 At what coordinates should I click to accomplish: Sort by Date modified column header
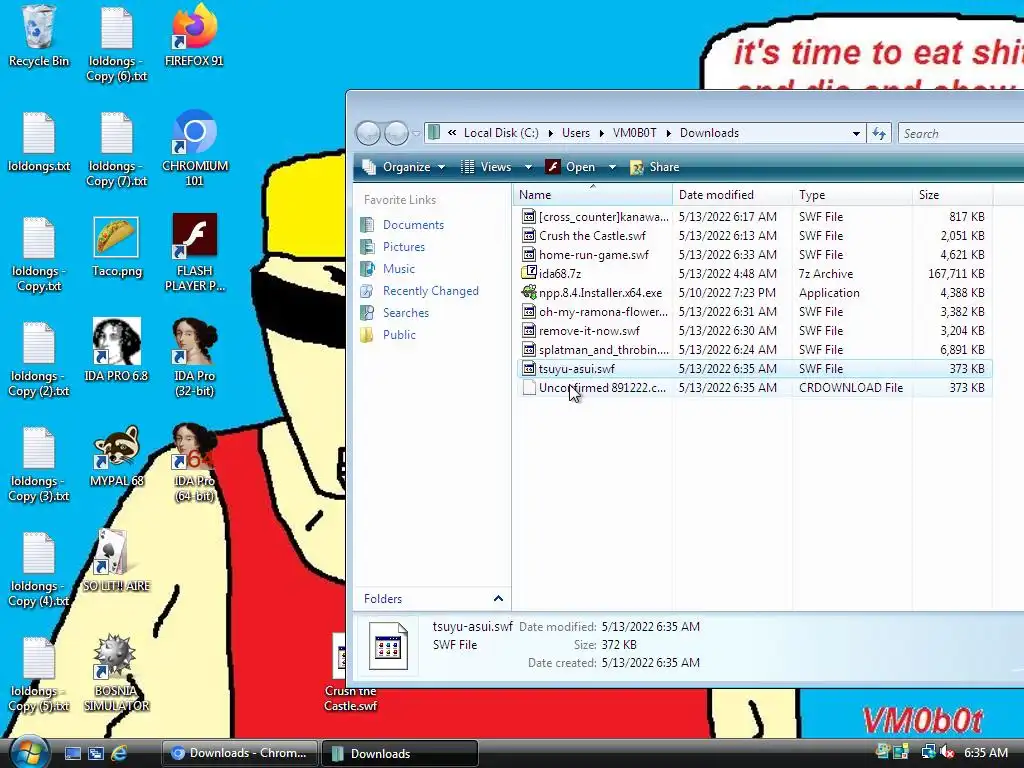point(733,195)
